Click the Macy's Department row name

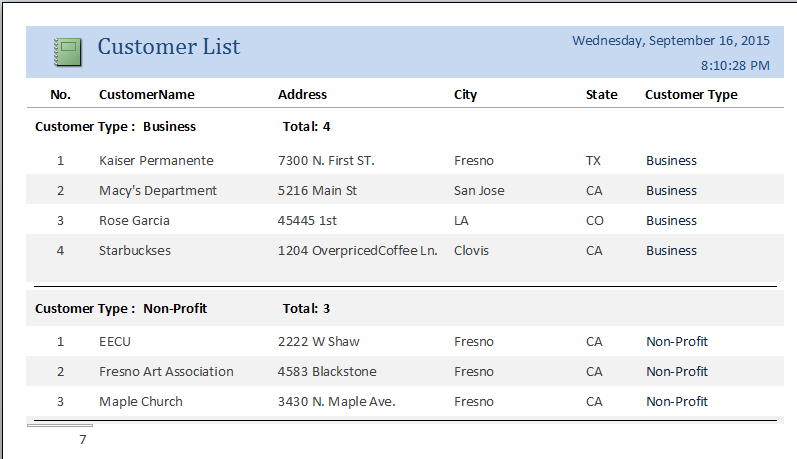tap(158, 191)
